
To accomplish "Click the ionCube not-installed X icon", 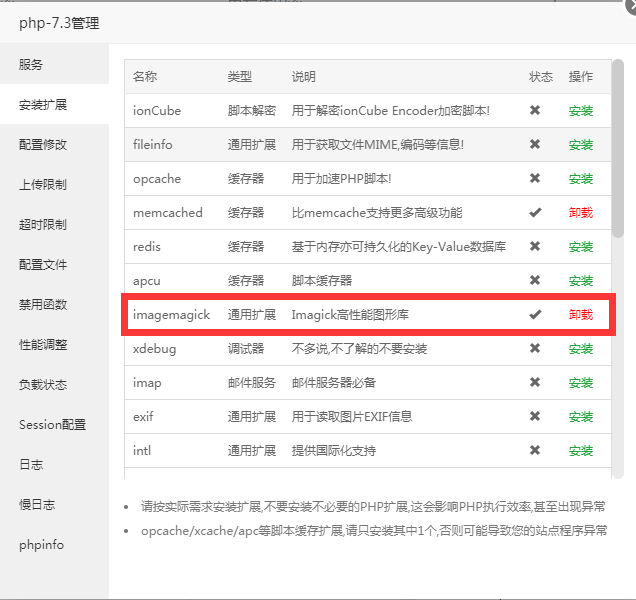I will click(x=535, y=111).
